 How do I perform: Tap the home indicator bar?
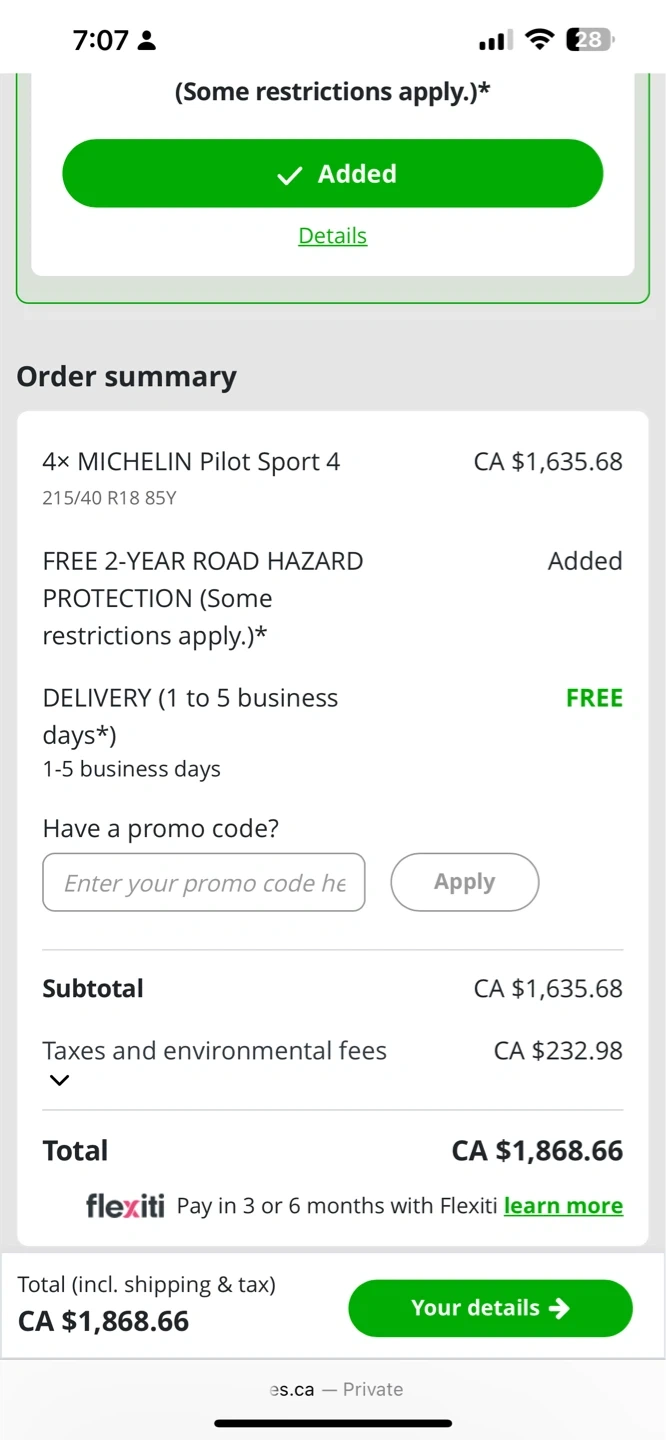333,1422
